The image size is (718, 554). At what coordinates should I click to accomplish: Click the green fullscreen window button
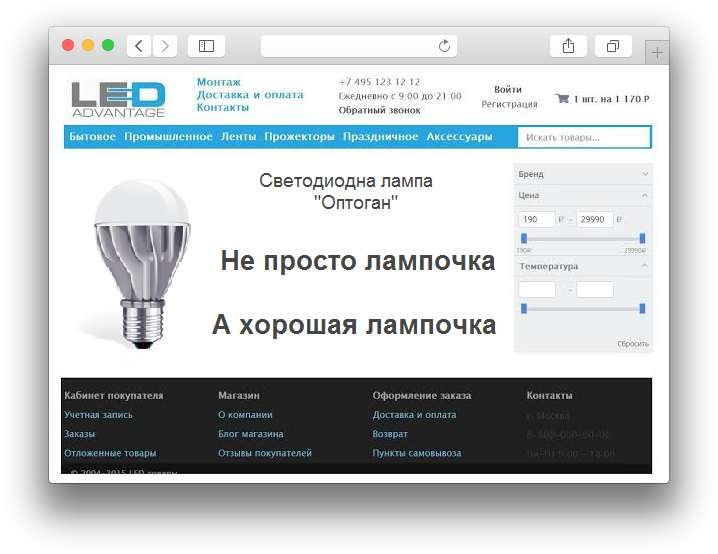point(108,45)
